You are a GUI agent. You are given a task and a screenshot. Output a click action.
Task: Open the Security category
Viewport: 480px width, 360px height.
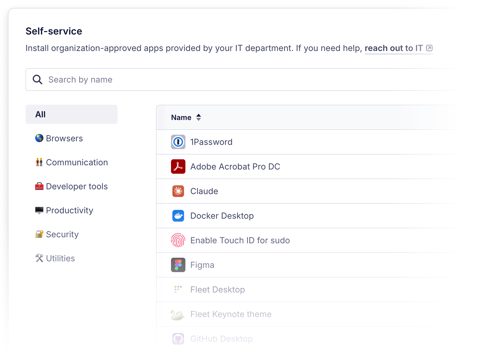62,234
